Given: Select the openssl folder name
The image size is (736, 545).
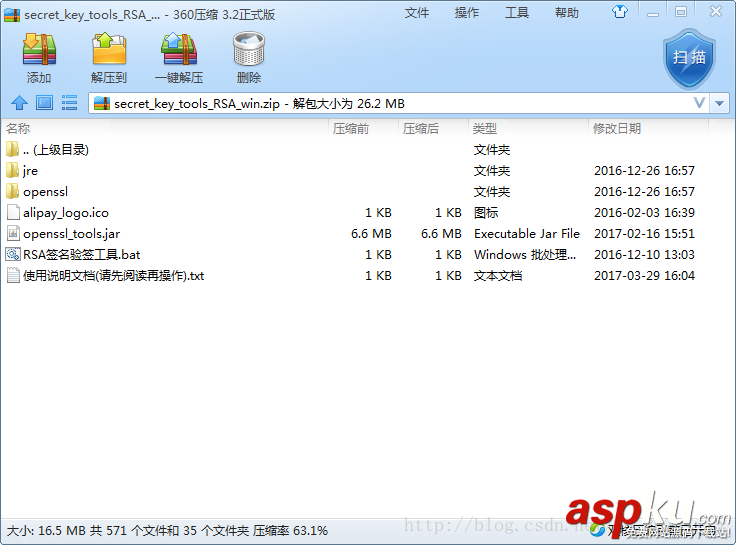Looking at the screenshot, I should tap(45, 192).
